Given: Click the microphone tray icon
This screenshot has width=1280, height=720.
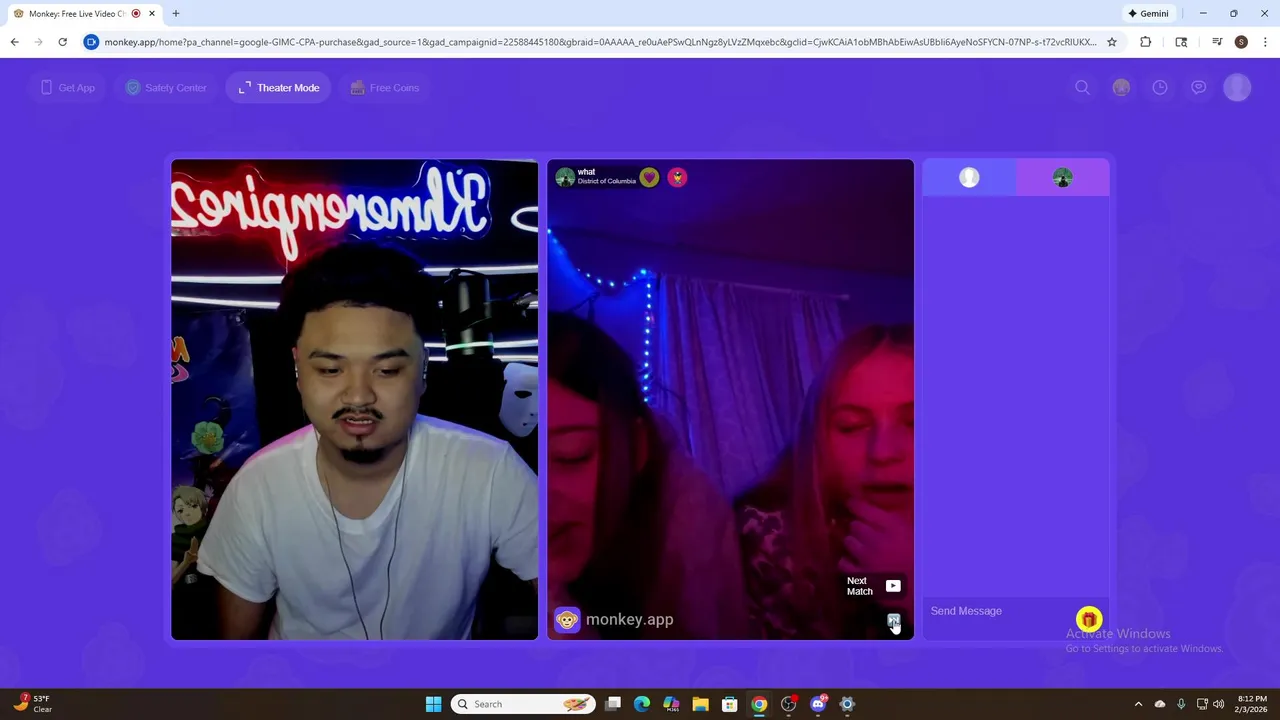Looking at the screenshot, I should (1181, 704).
